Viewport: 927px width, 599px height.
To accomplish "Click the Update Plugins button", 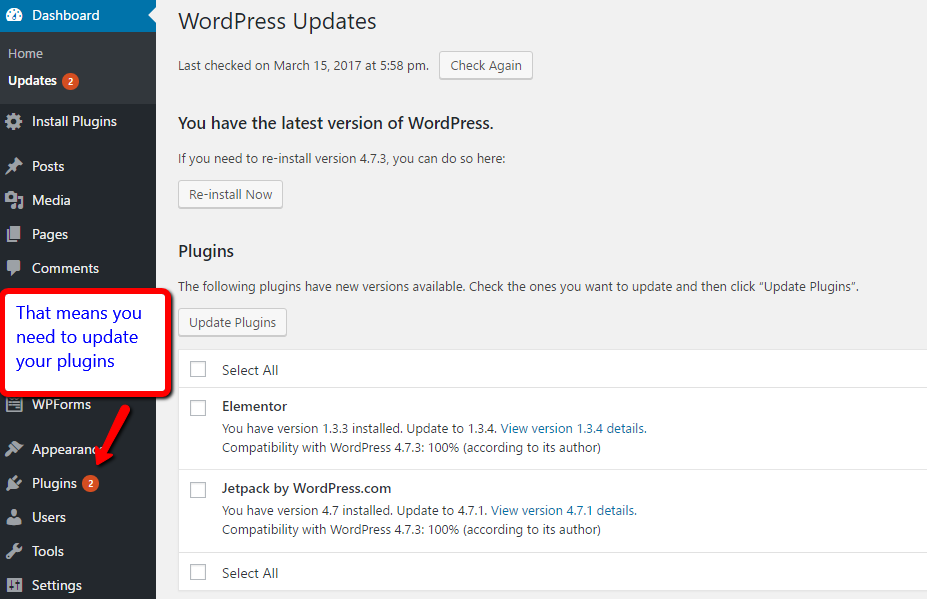I will click(232, 322).
